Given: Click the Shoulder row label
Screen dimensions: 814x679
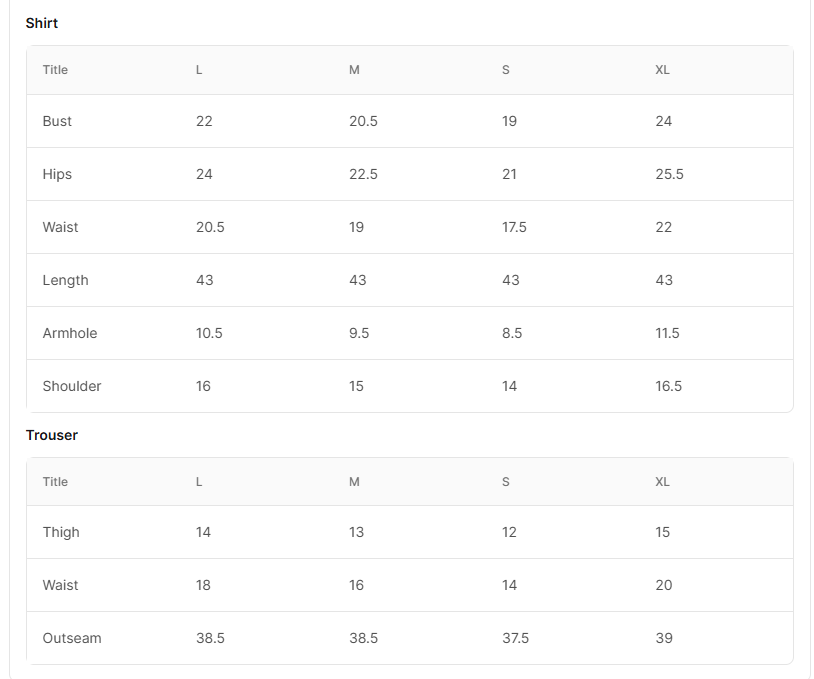Looking at the screenshot, I should click(x=72, y=386).
